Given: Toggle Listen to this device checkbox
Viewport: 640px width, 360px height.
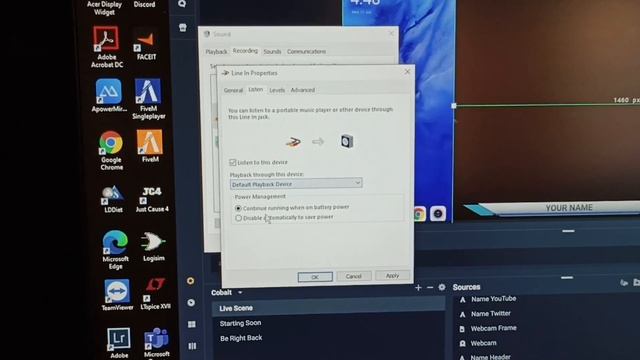Looking at the screenshot, I should point(233,162).
